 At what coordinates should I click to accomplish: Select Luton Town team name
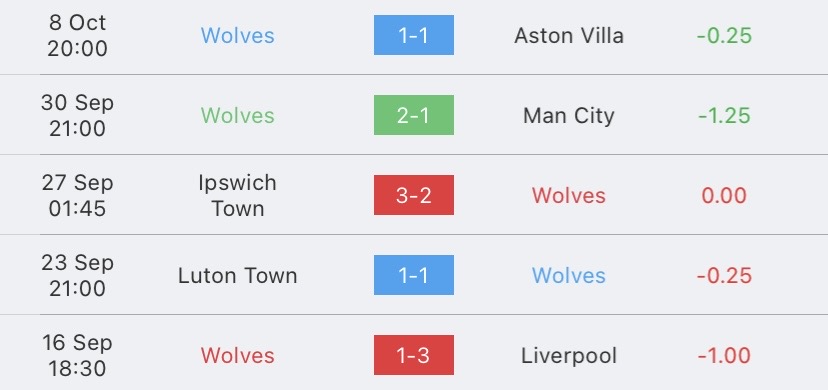(237, 275)
